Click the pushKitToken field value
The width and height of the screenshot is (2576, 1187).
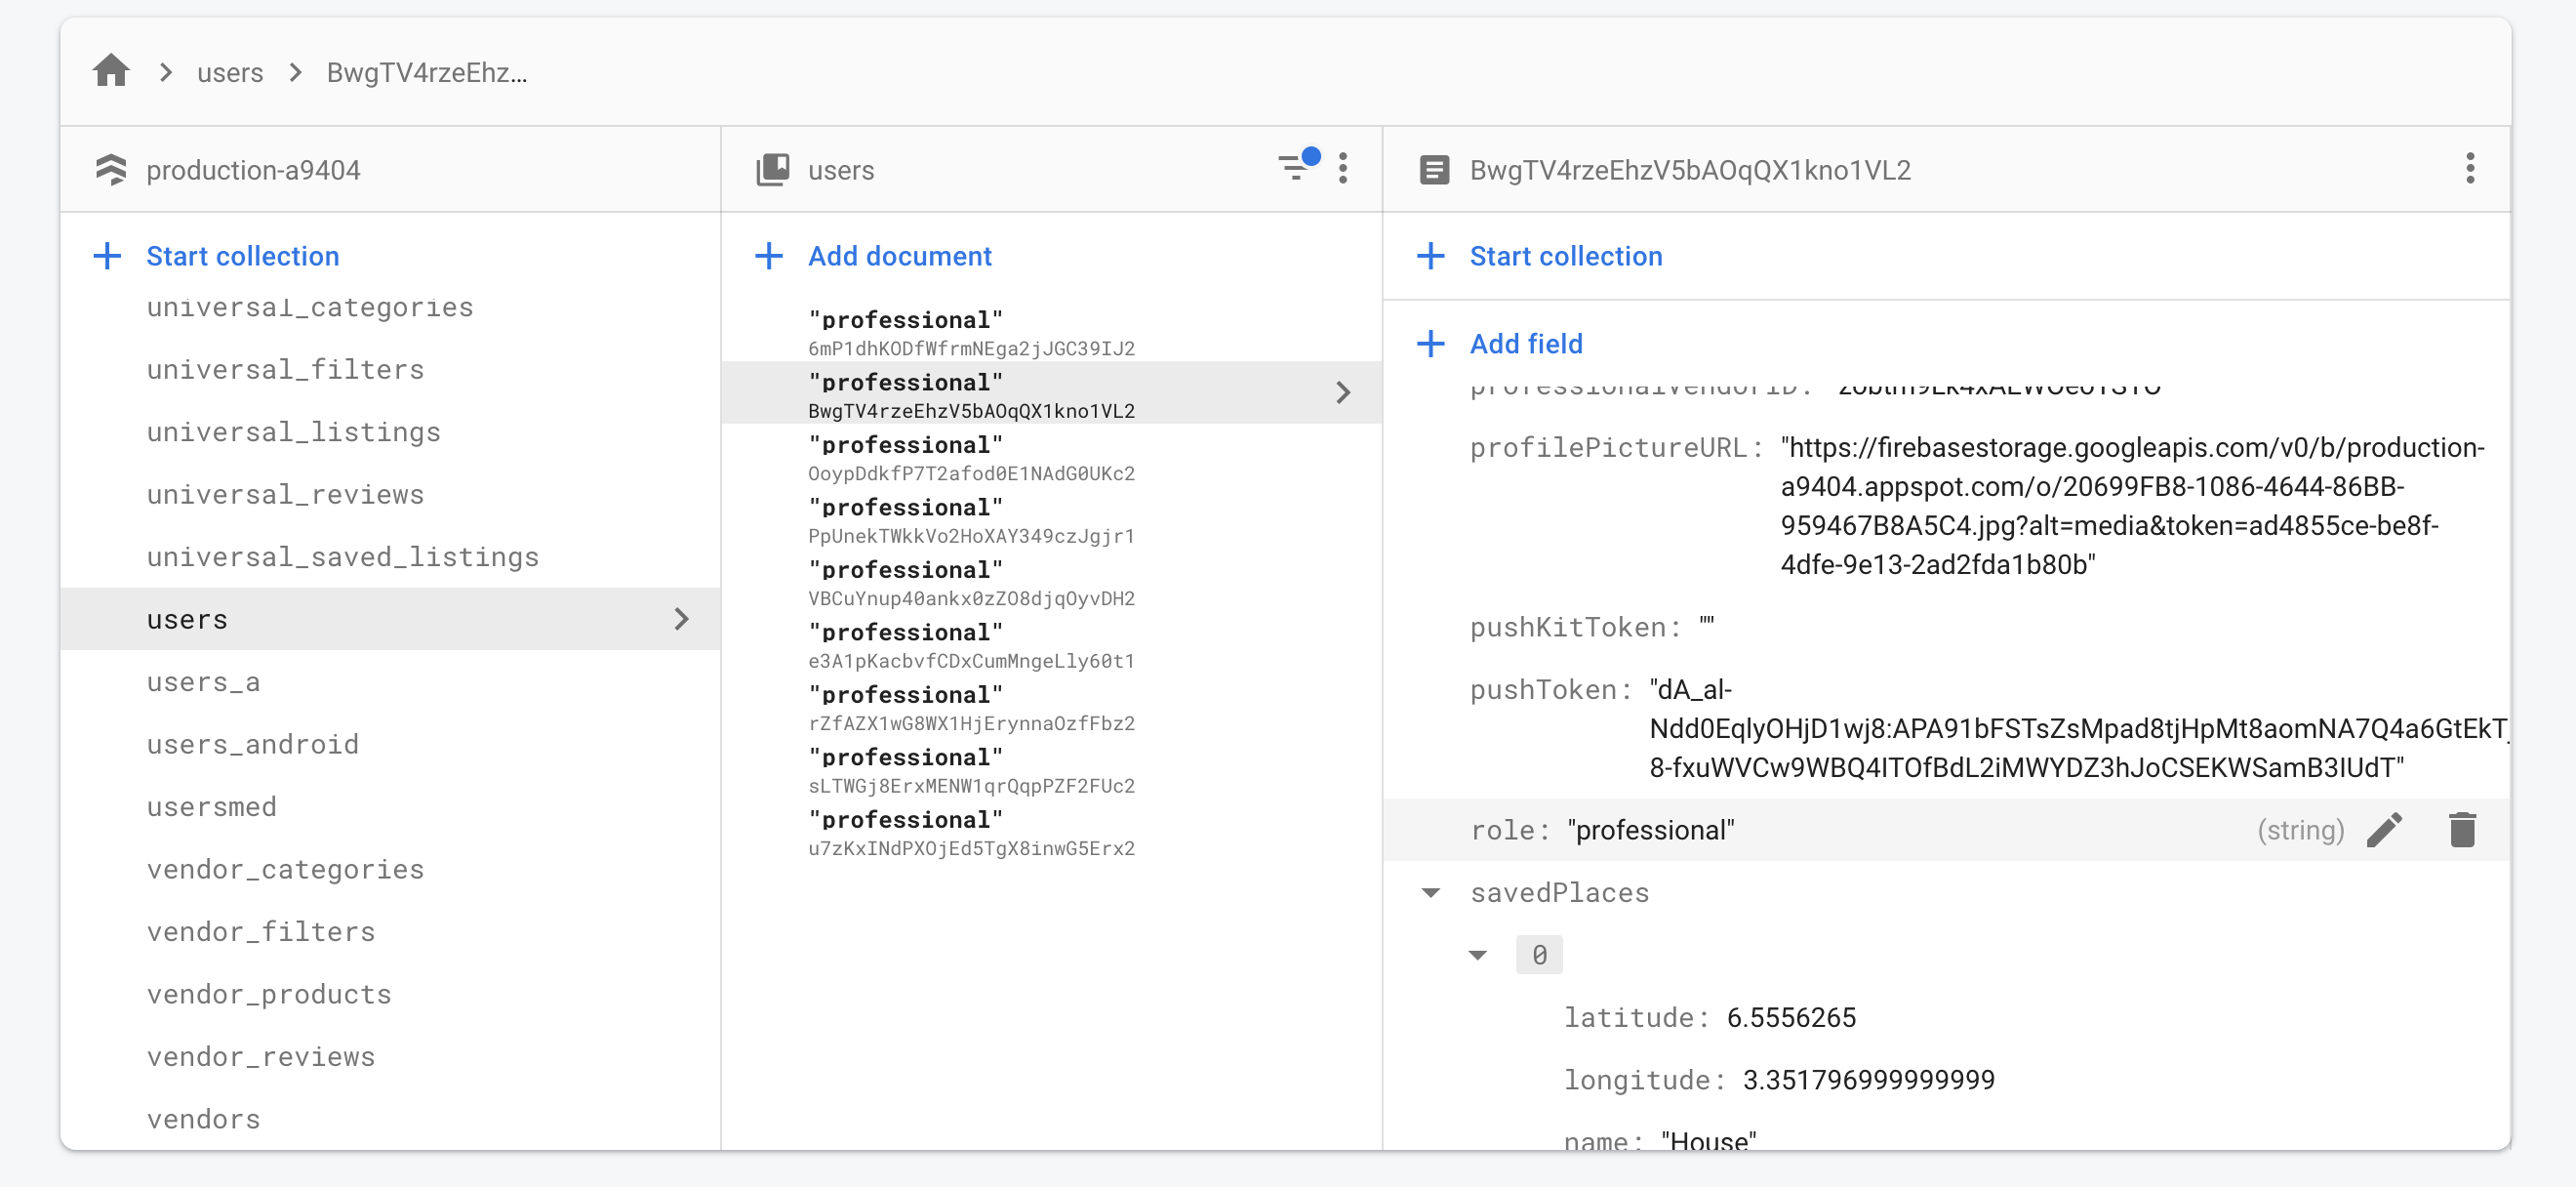click(x=1706, y=627)
